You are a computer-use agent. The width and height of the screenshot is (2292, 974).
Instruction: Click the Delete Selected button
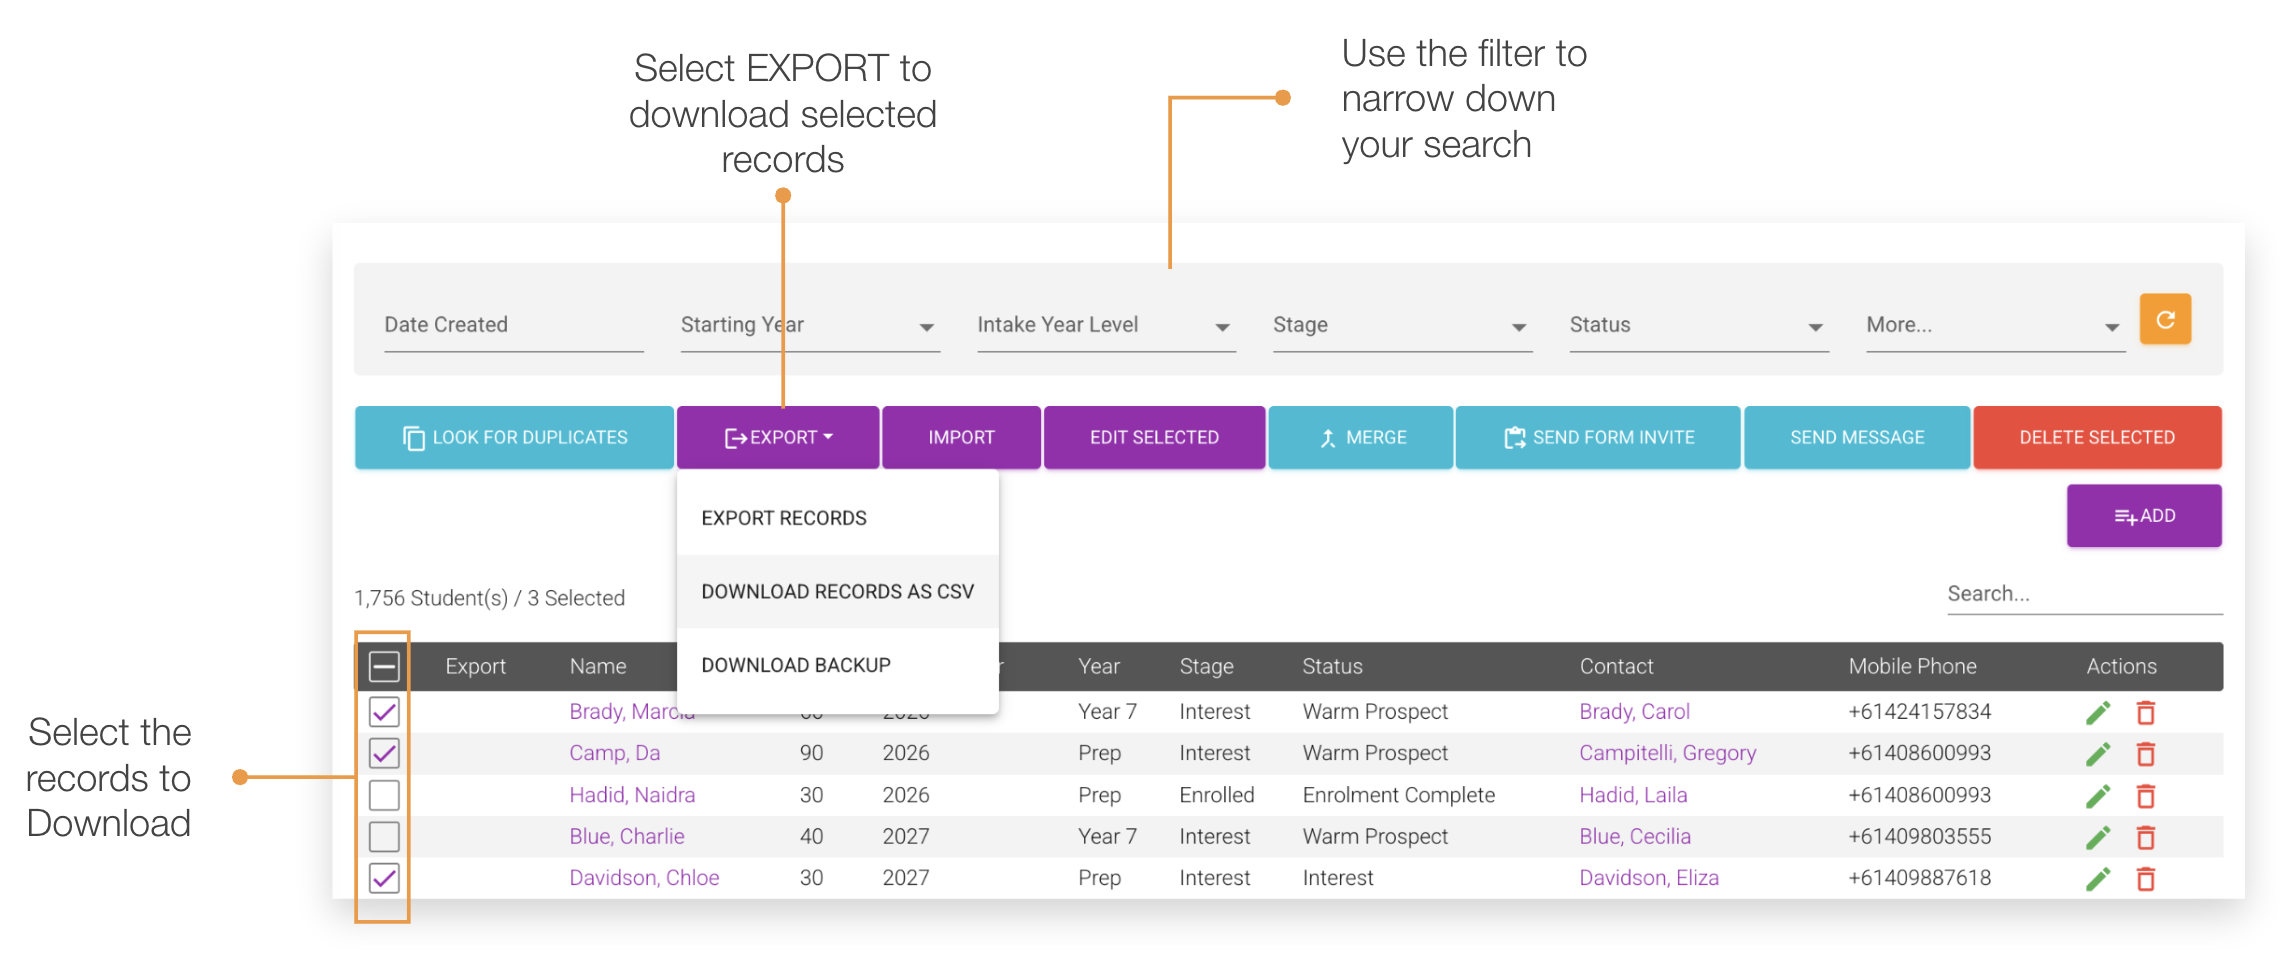[x=2097, y=437]
